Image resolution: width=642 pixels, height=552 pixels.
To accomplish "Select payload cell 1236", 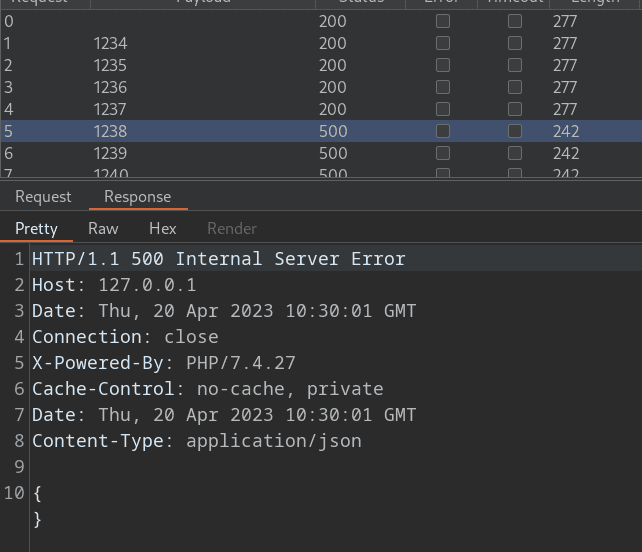I will [111, 87].
